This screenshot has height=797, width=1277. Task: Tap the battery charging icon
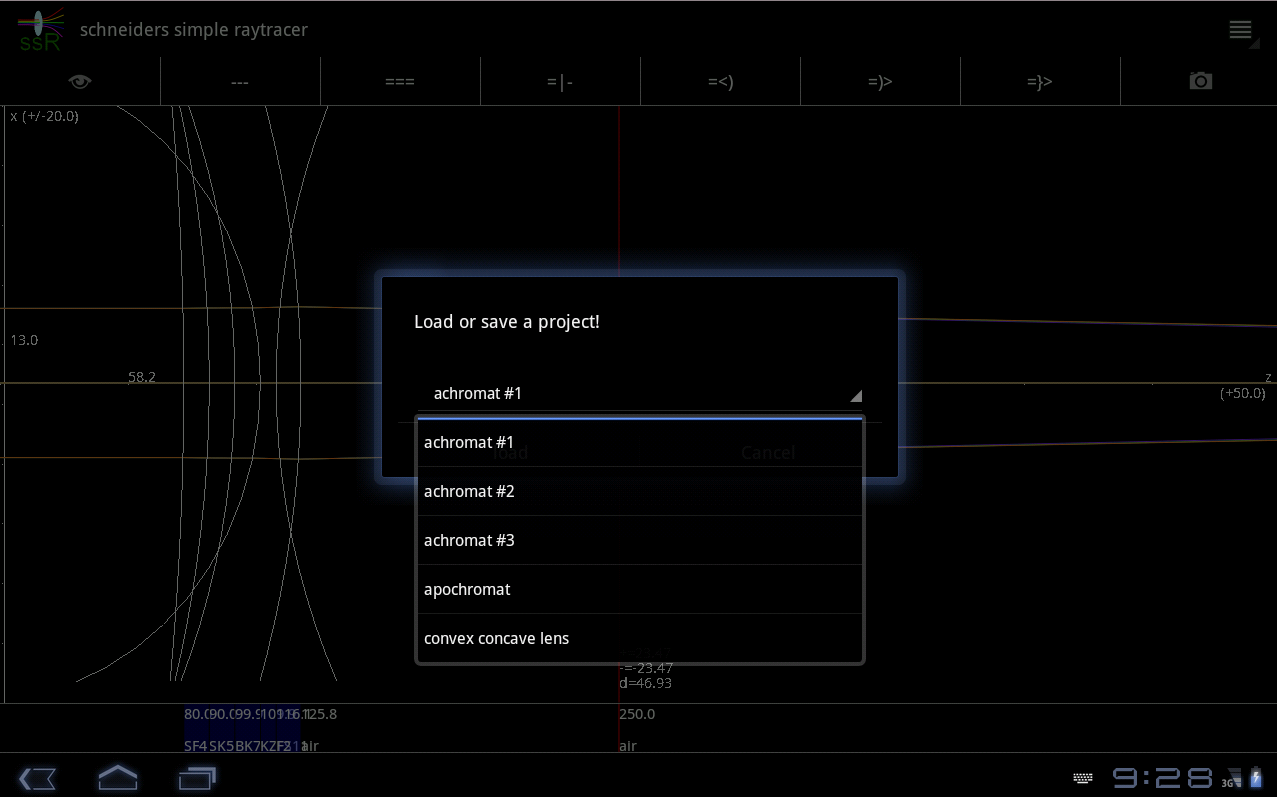click(1256, 778)
